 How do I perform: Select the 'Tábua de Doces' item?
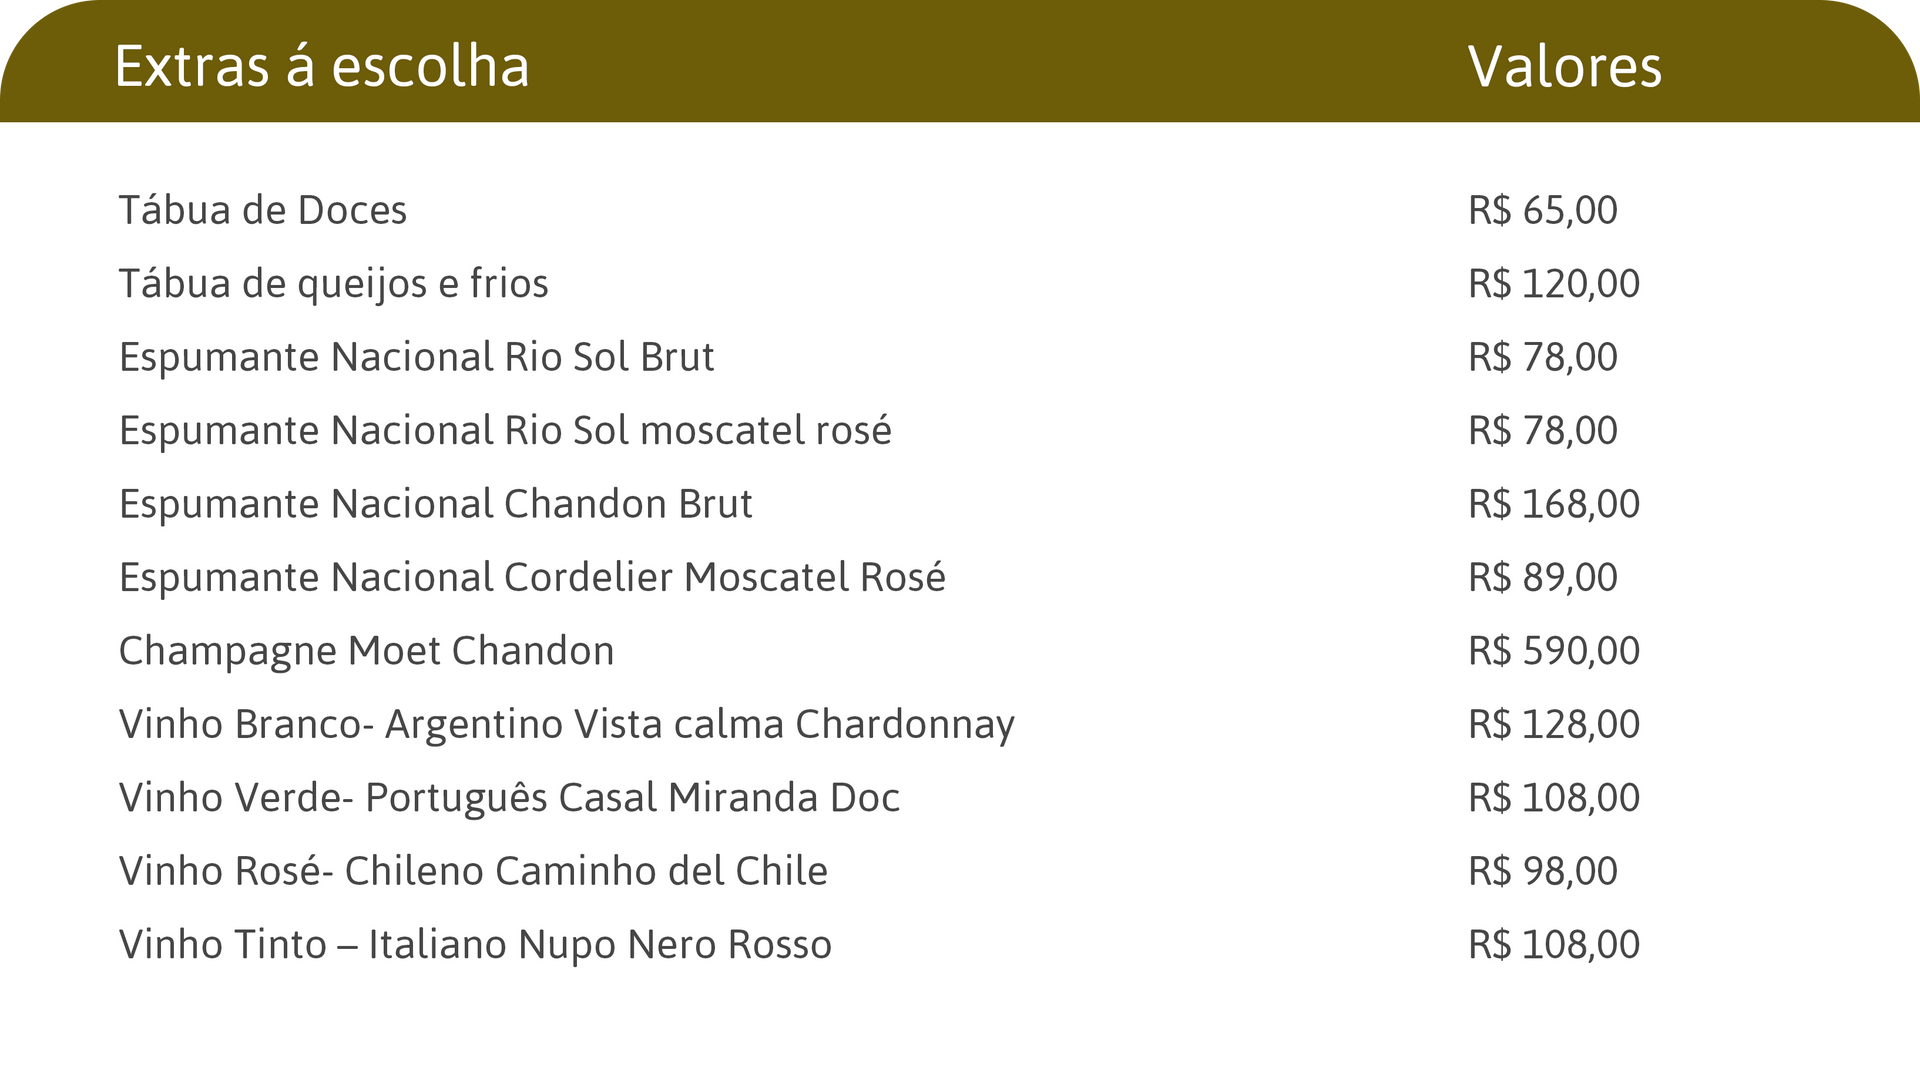tap(263, 210)
